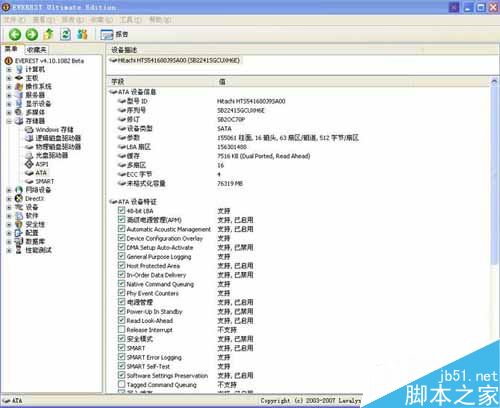The image size is (500, 408).
Task: Expand the 网络设备 tree node
Action: tap(9, 190)
